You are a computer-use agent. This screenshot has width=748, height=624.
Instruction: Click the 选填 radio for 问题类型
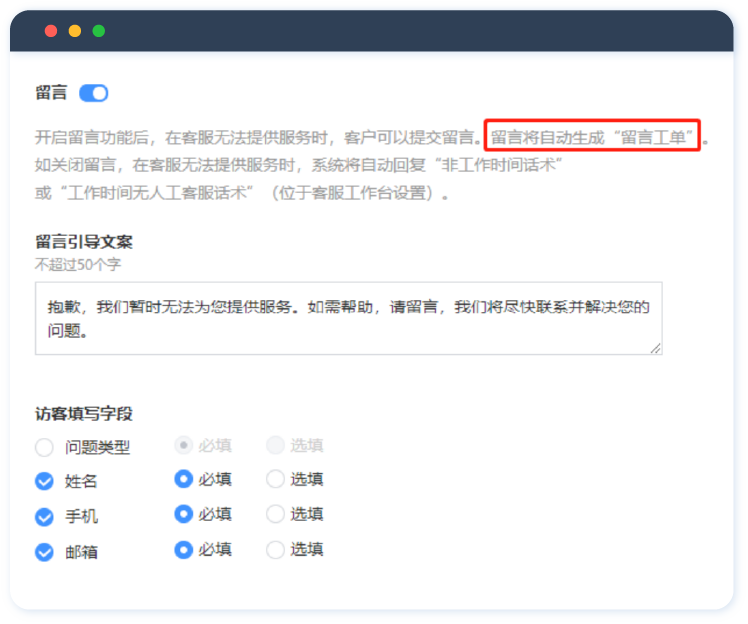tap(275, 445)
